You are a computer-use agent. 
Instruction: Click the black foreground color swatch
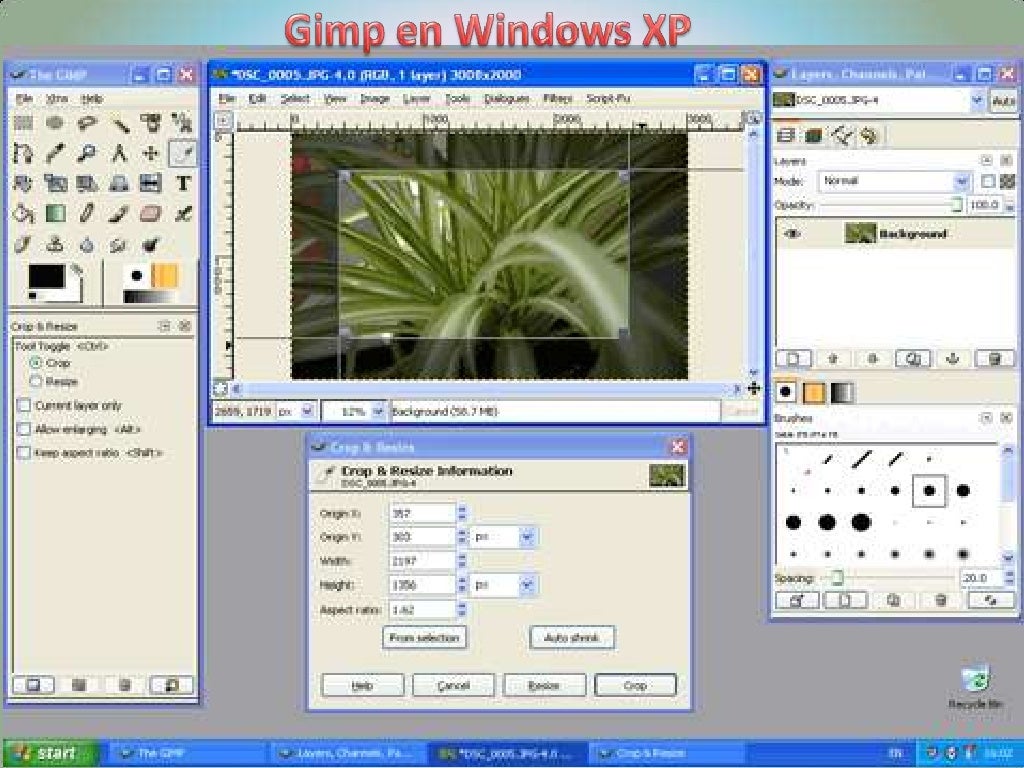click(46, 276)
